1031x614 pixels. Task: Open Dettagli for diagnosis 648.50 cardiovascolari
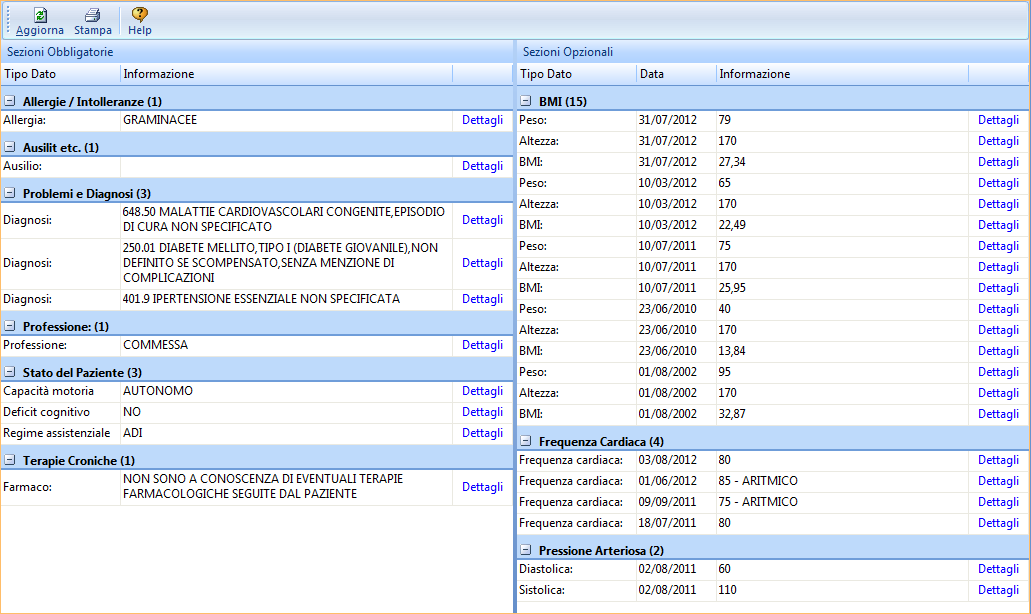pos(482,220)
